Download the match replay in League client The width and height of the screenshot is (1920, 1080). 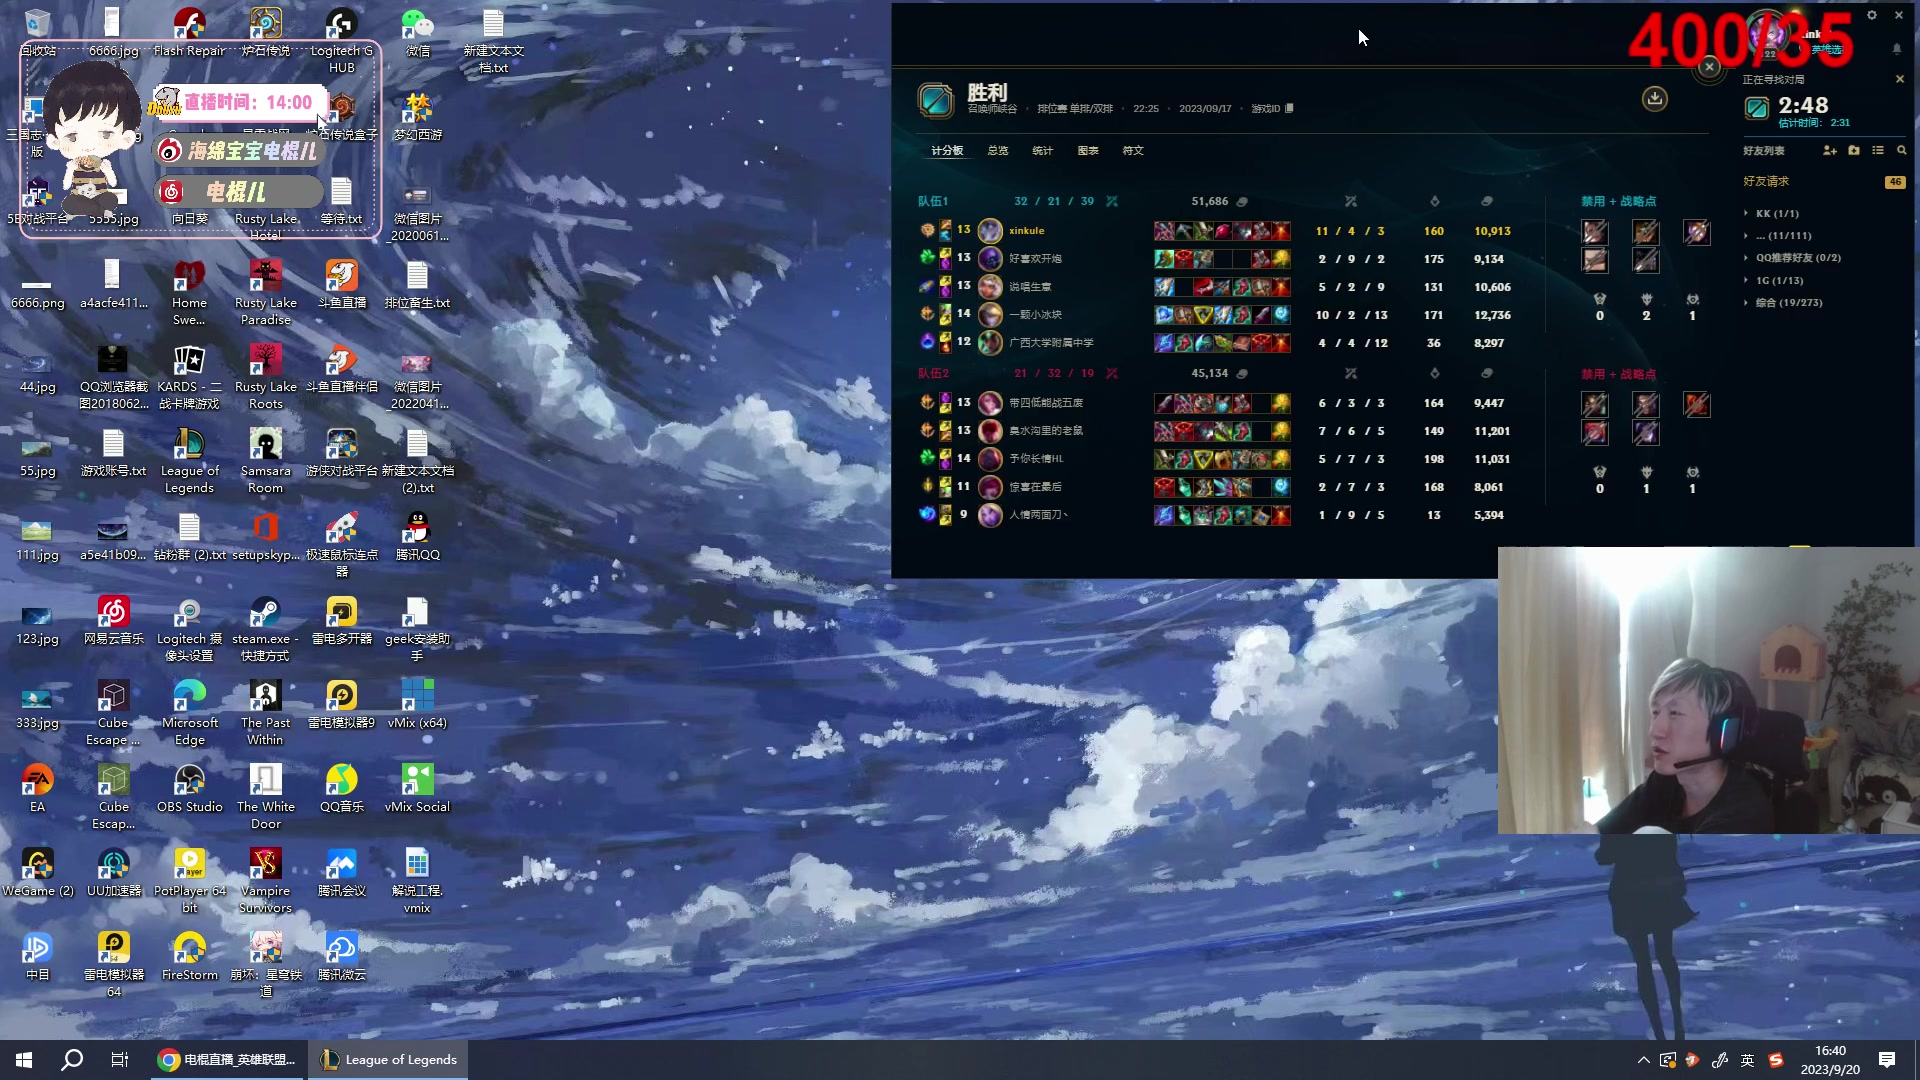1655,98
